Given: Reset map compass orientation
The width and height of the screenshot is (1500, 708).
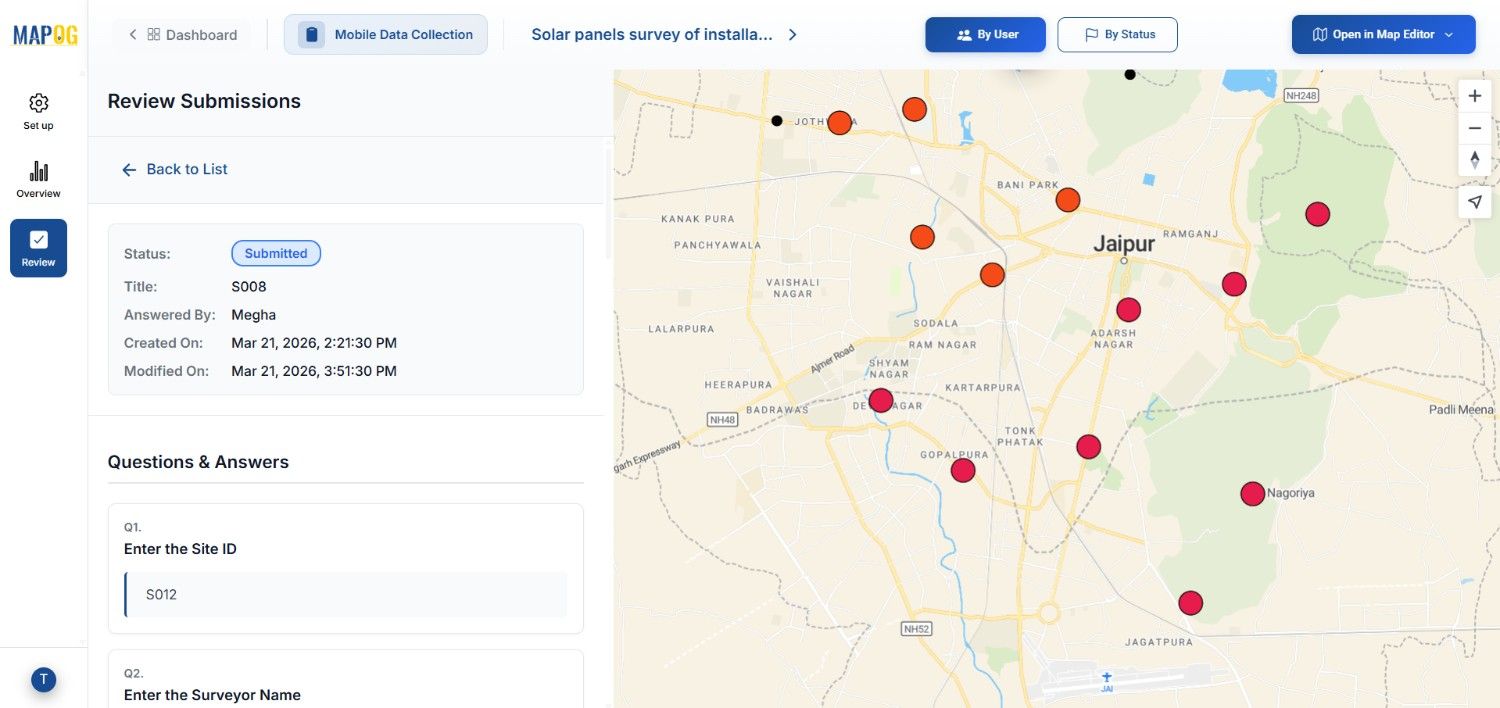Looking at the screenshot, I should pyautogui.click(x=1474, y=160).
